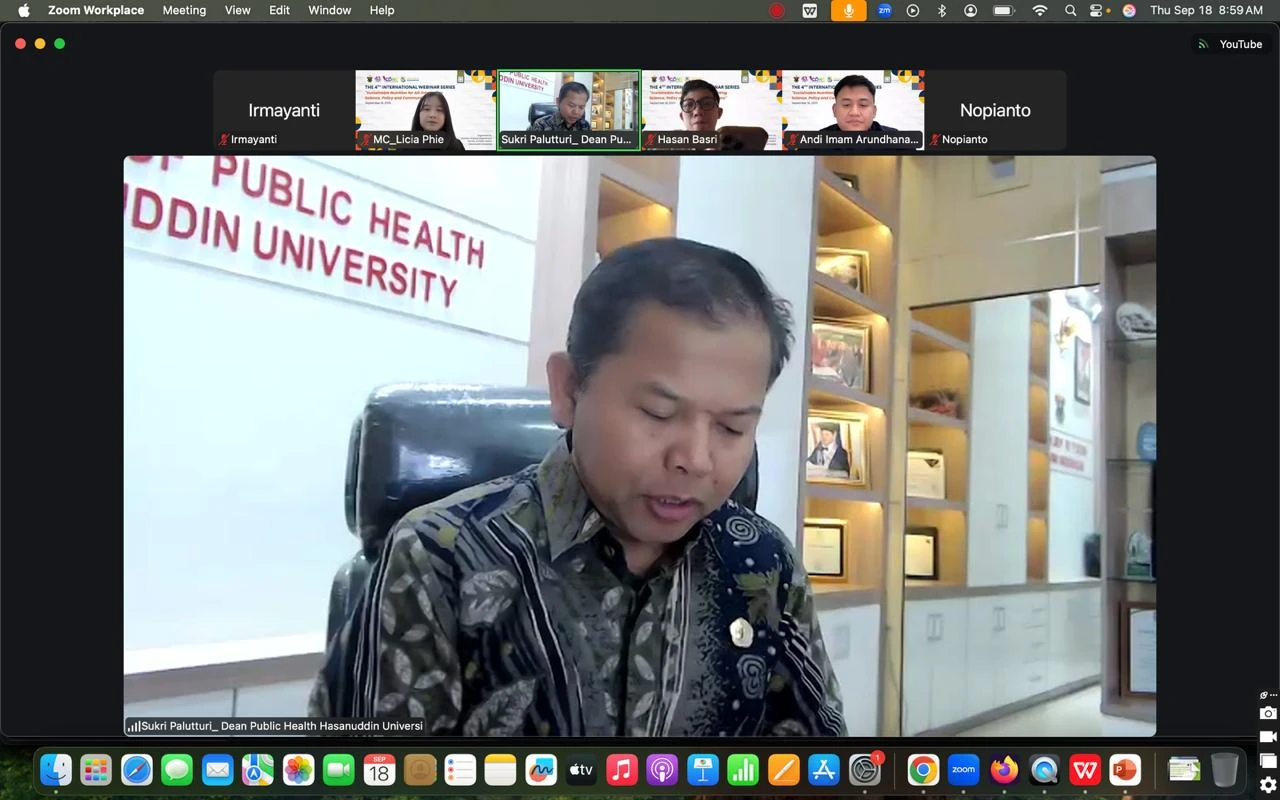
Task: Open App Store from the Dock
Action: (x=824, y=770)
